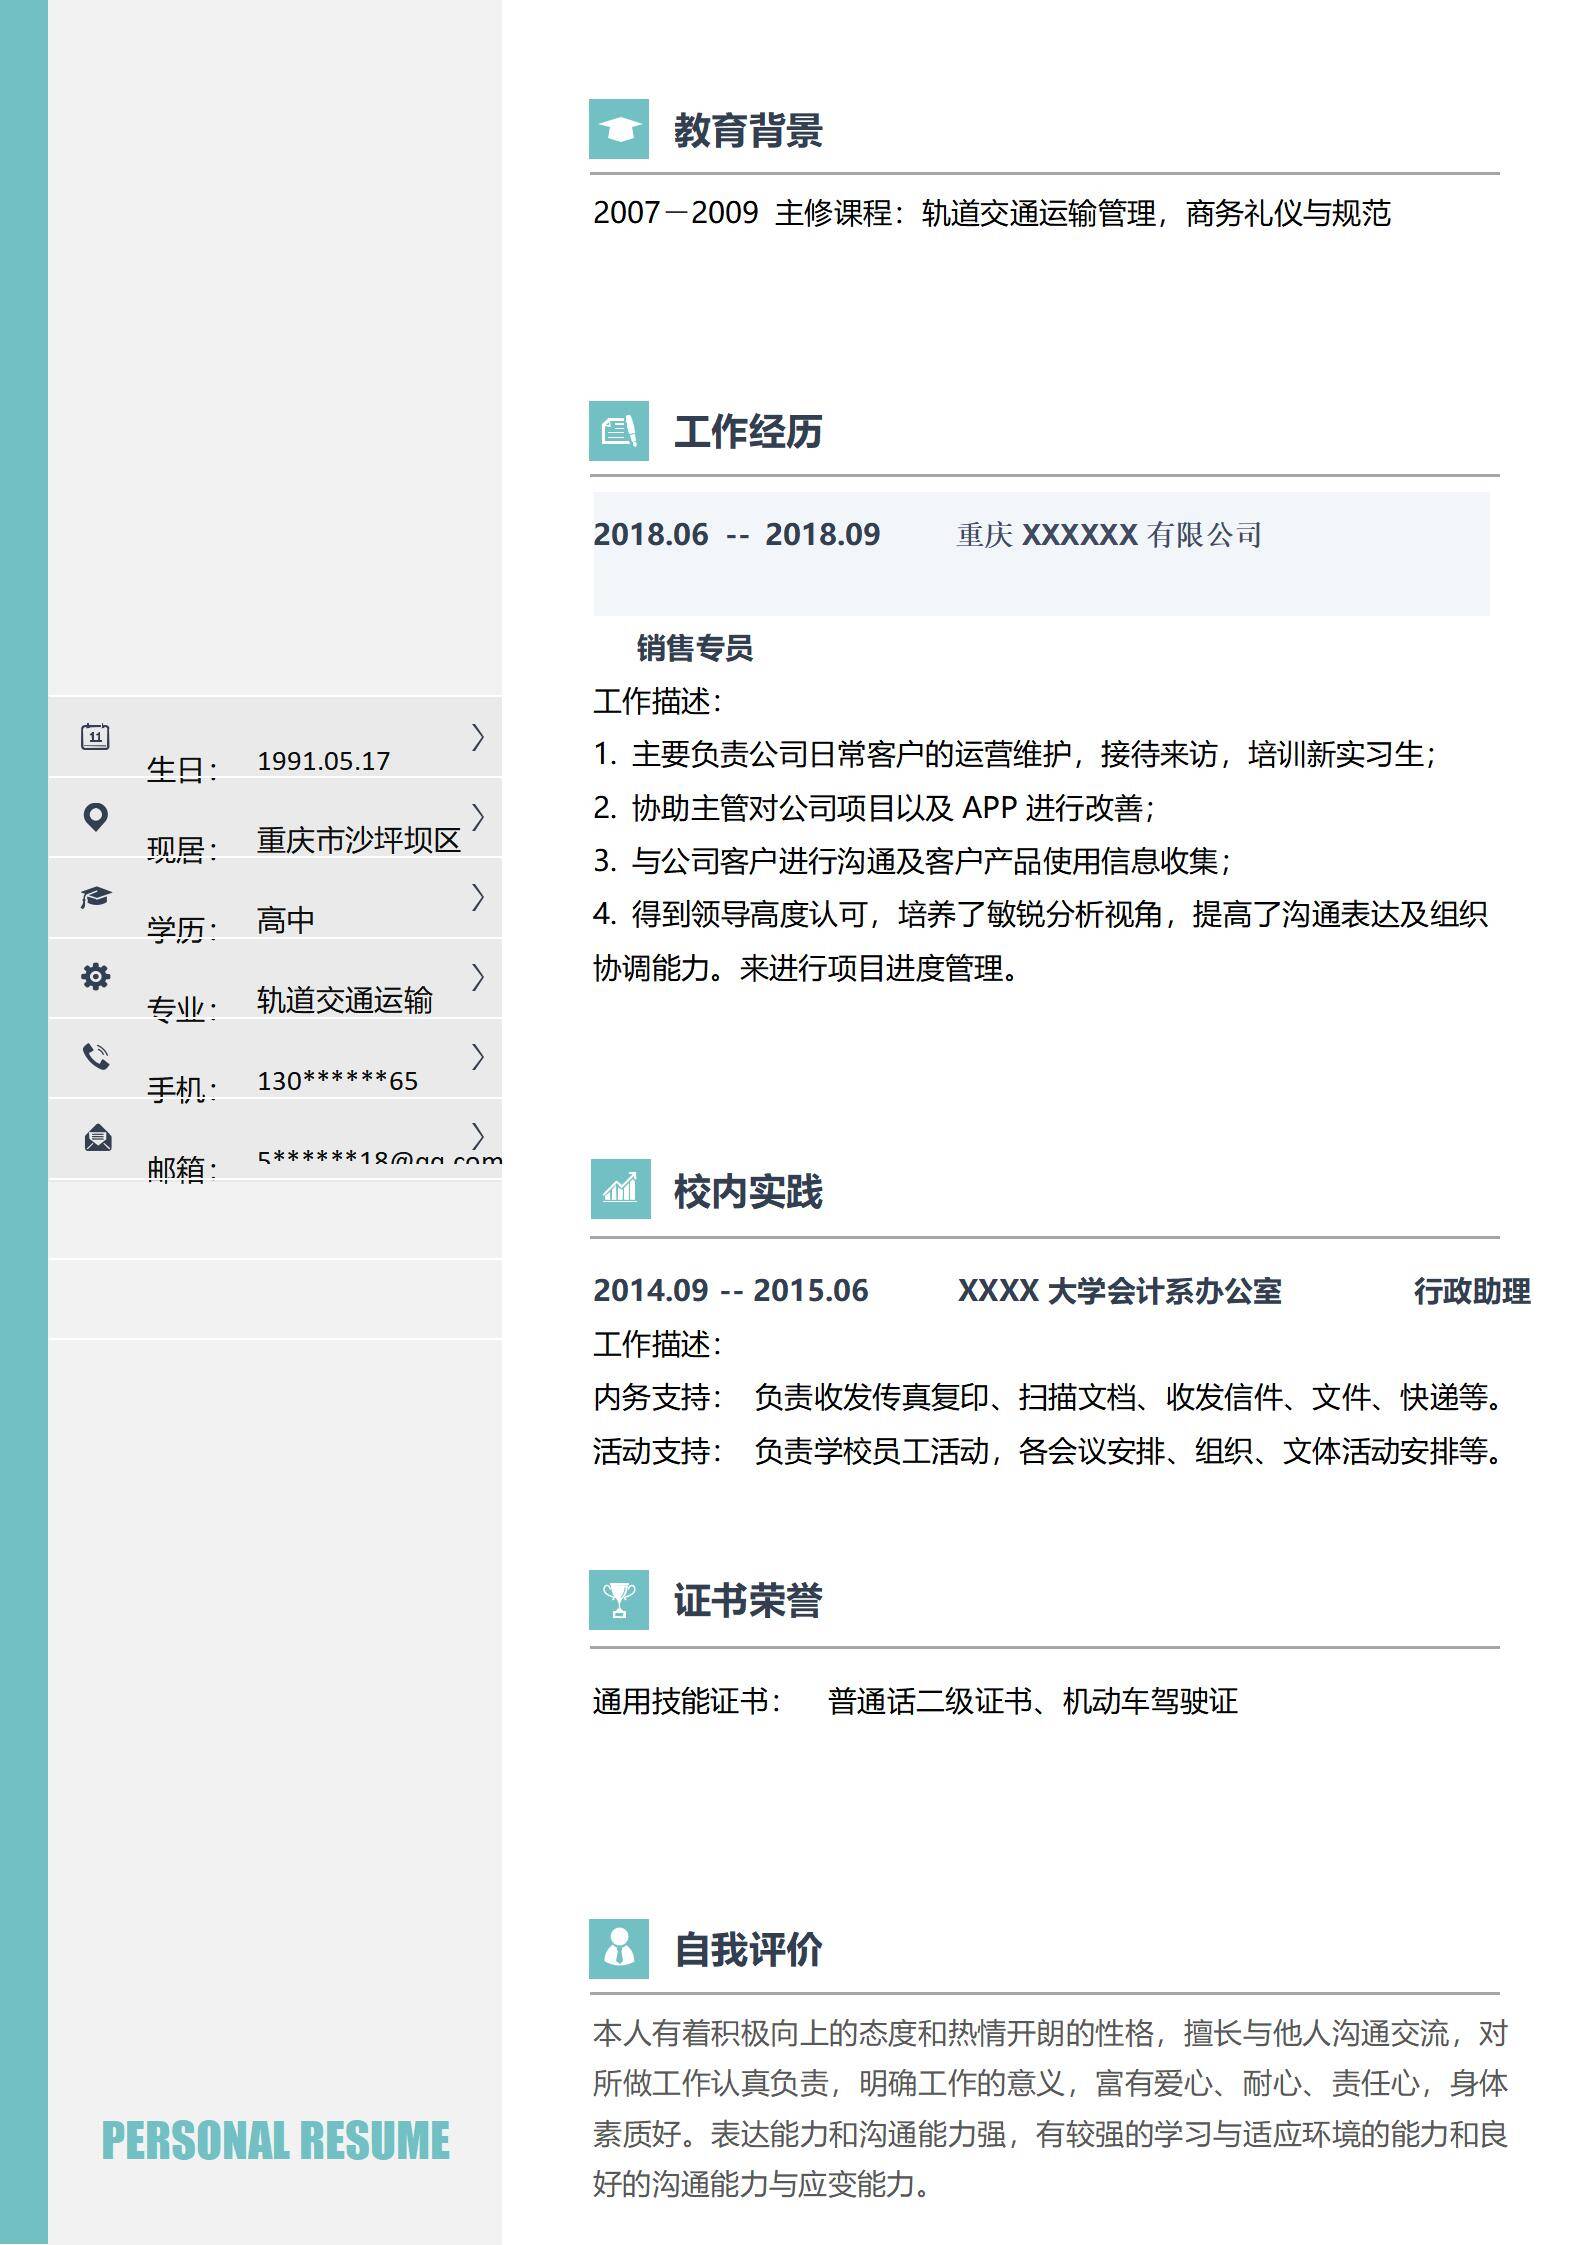Click the person icon beside 自我评价
1587x2245 pixels.
pyautogui.click(x=618, y=1948)
